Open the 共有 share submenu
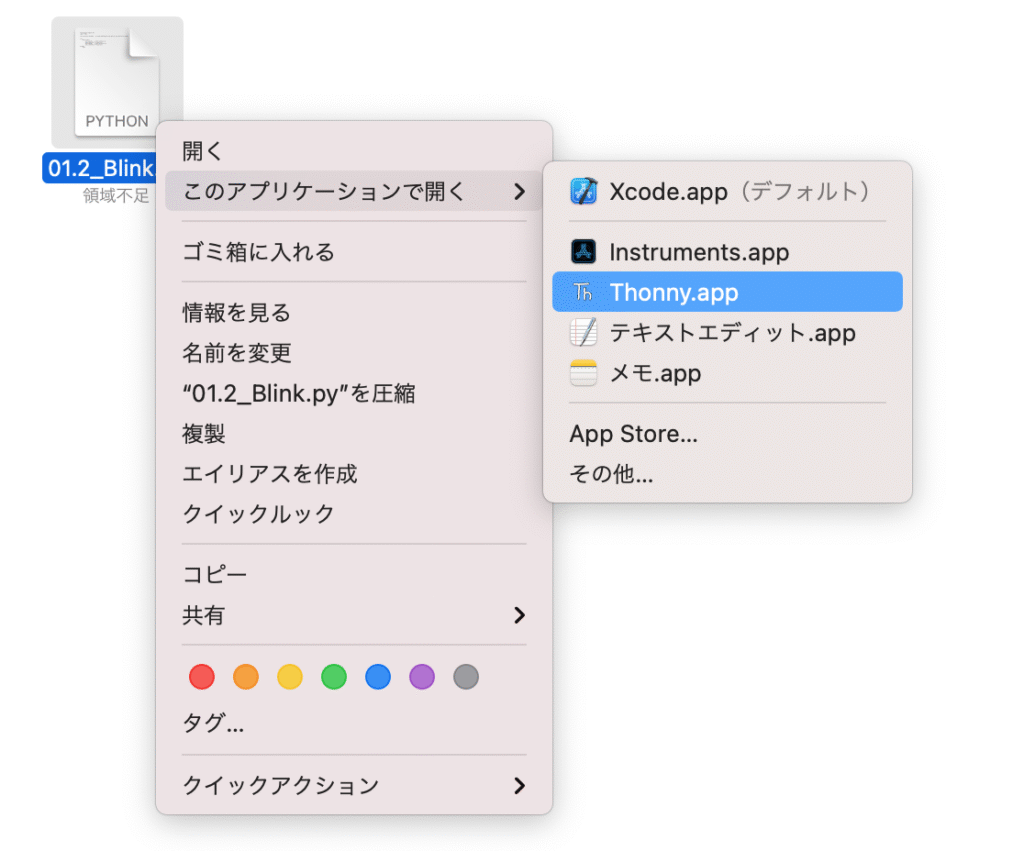The height and width of the screenshot is (851, 1024). (x=354, y=615)
